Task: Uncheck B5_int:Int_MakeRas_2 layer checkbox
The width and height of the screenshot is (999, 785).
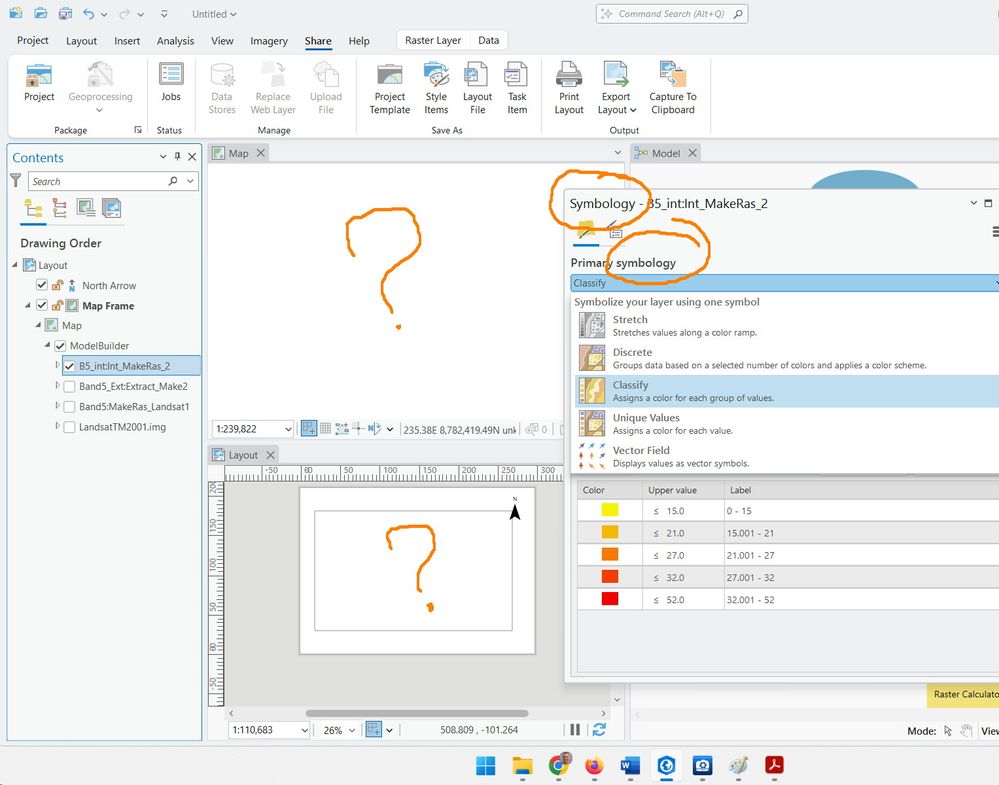Action: point(69,366)
